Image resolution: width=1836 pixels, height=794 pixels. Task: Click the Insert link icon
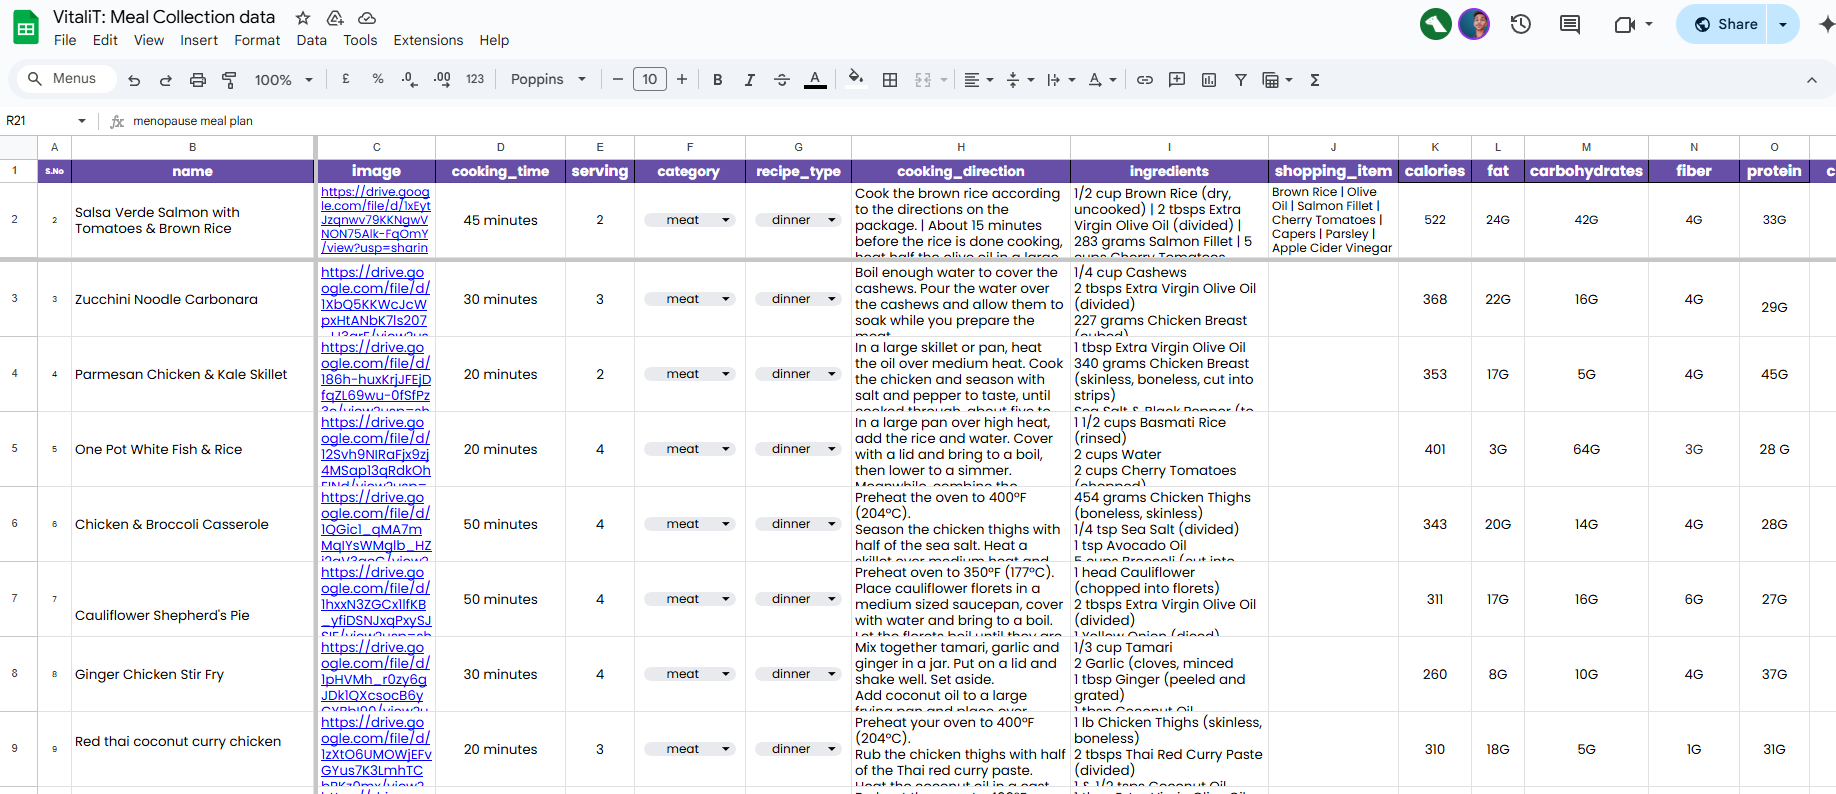1145,80
